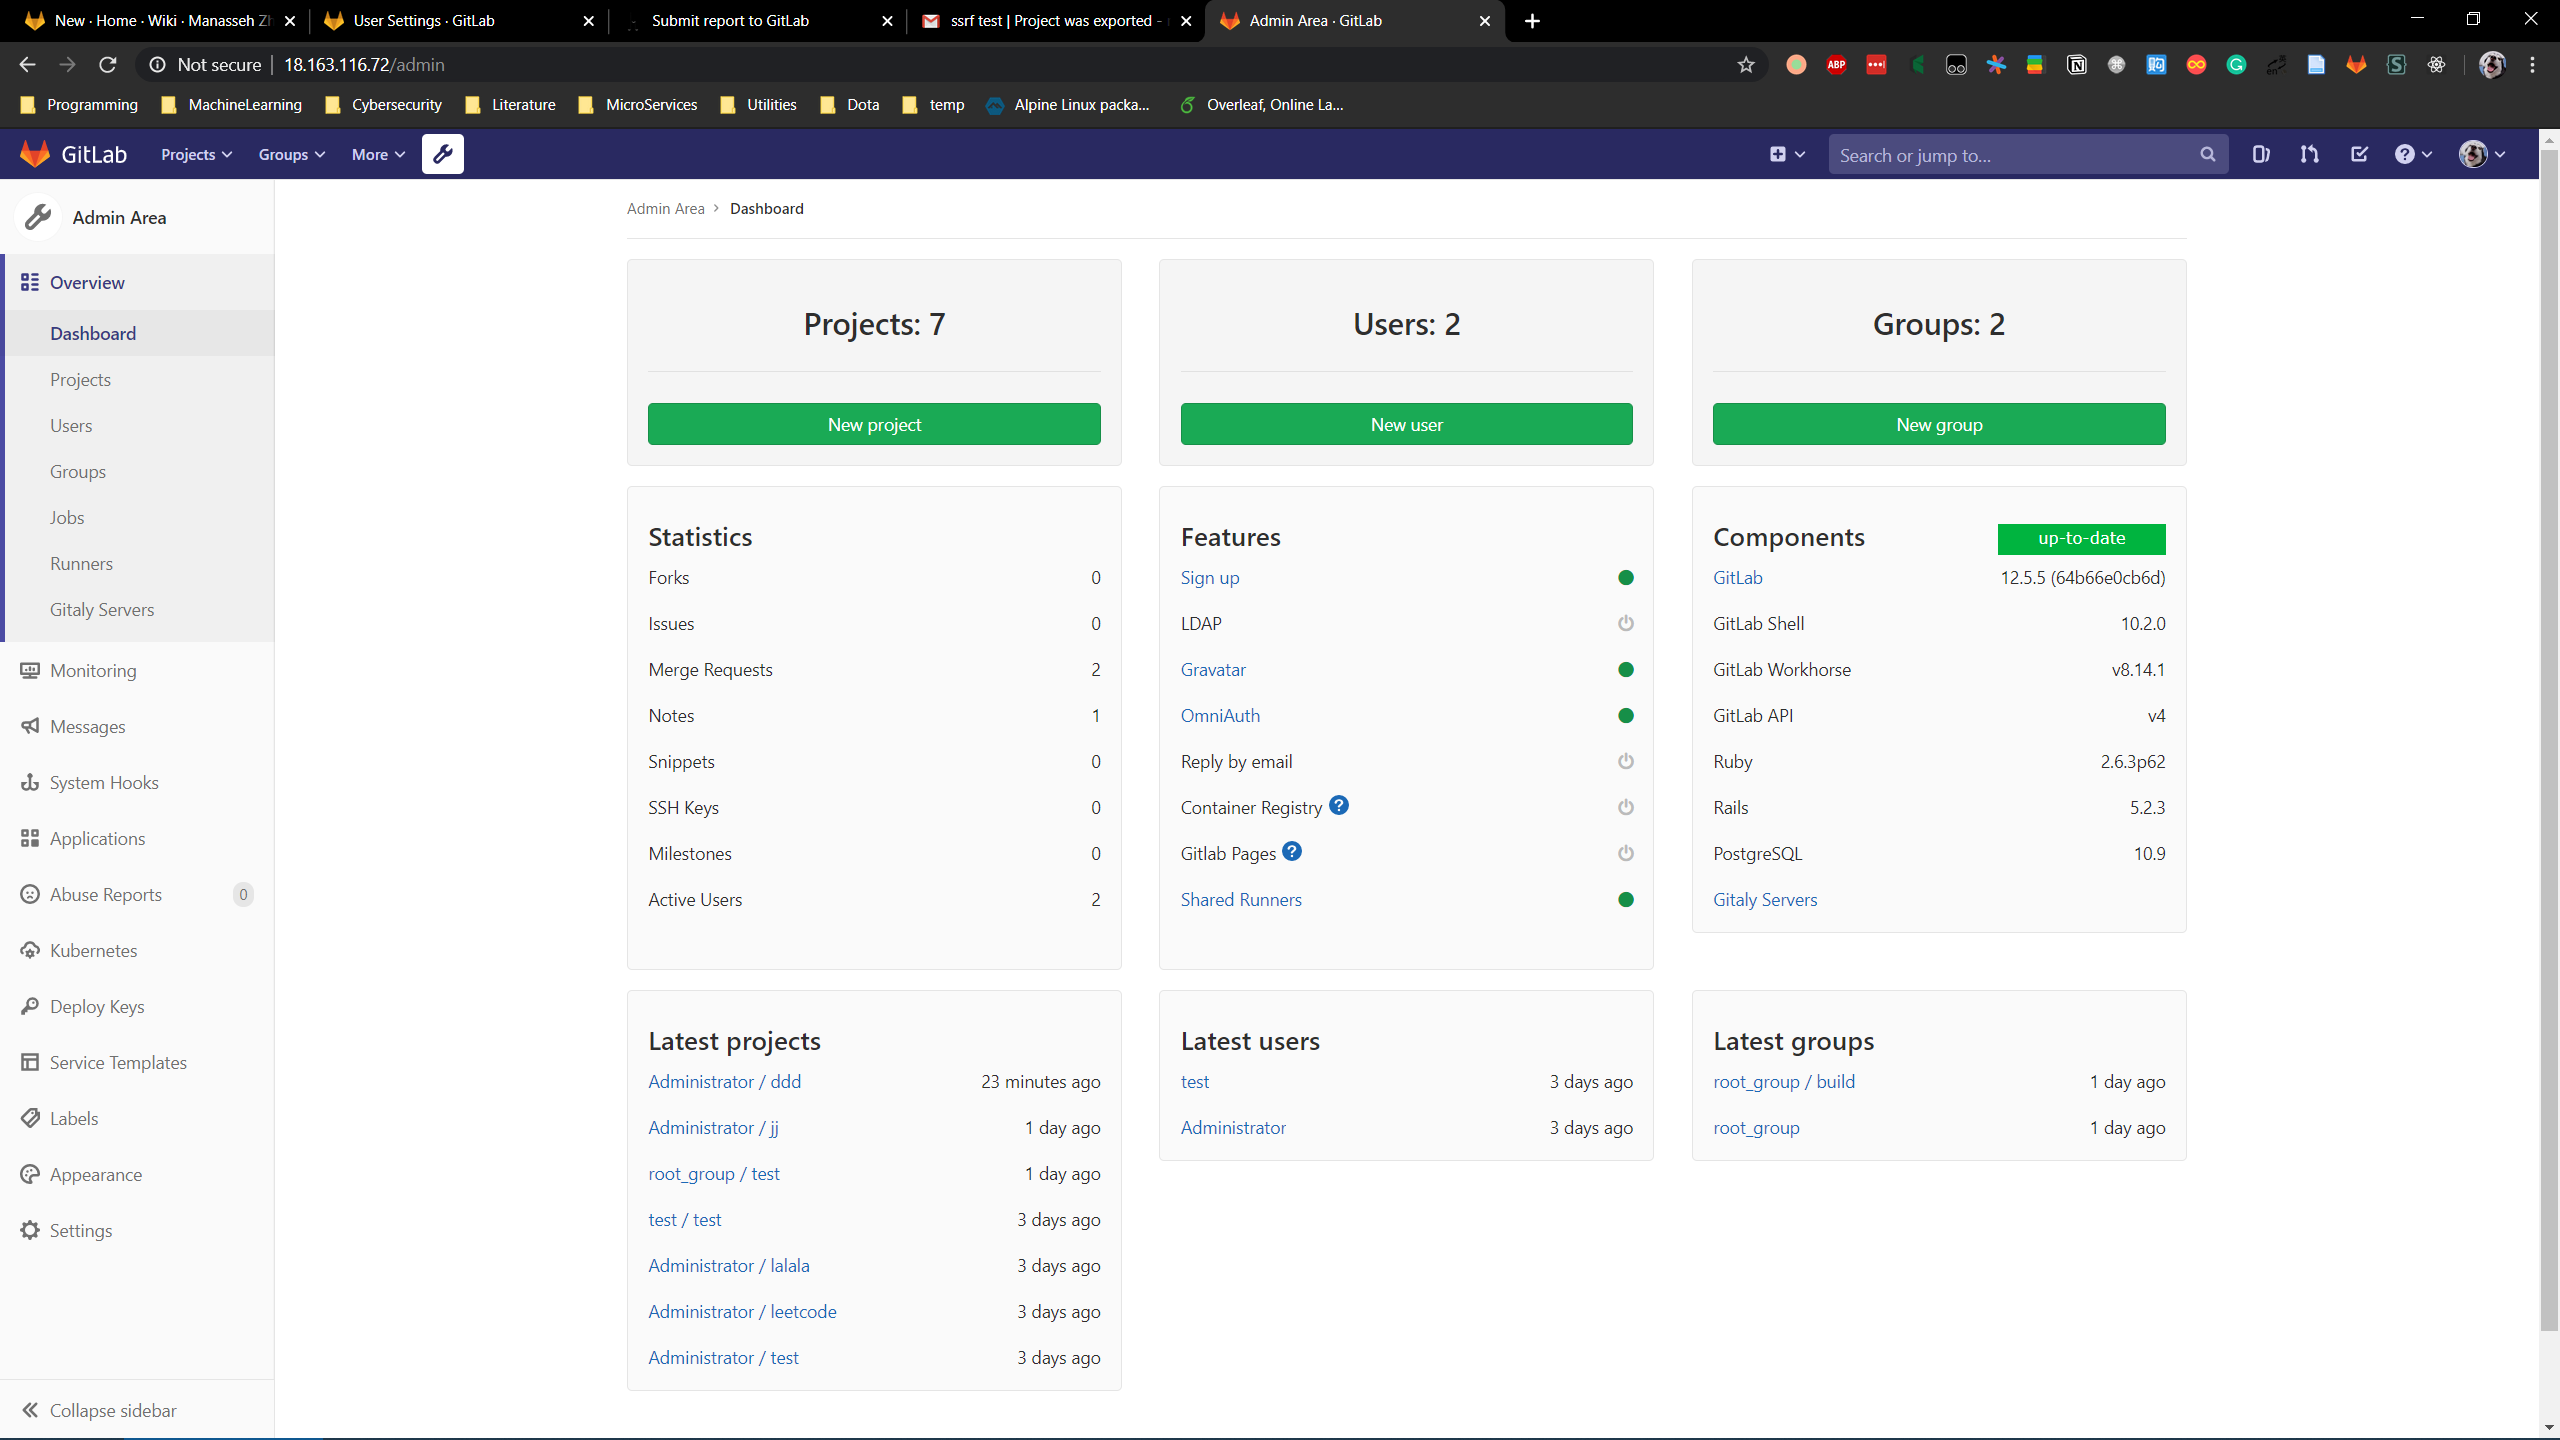Open the user avatar dropdown
This screenshot has height=1440, width=2560.
(2483, 154)
